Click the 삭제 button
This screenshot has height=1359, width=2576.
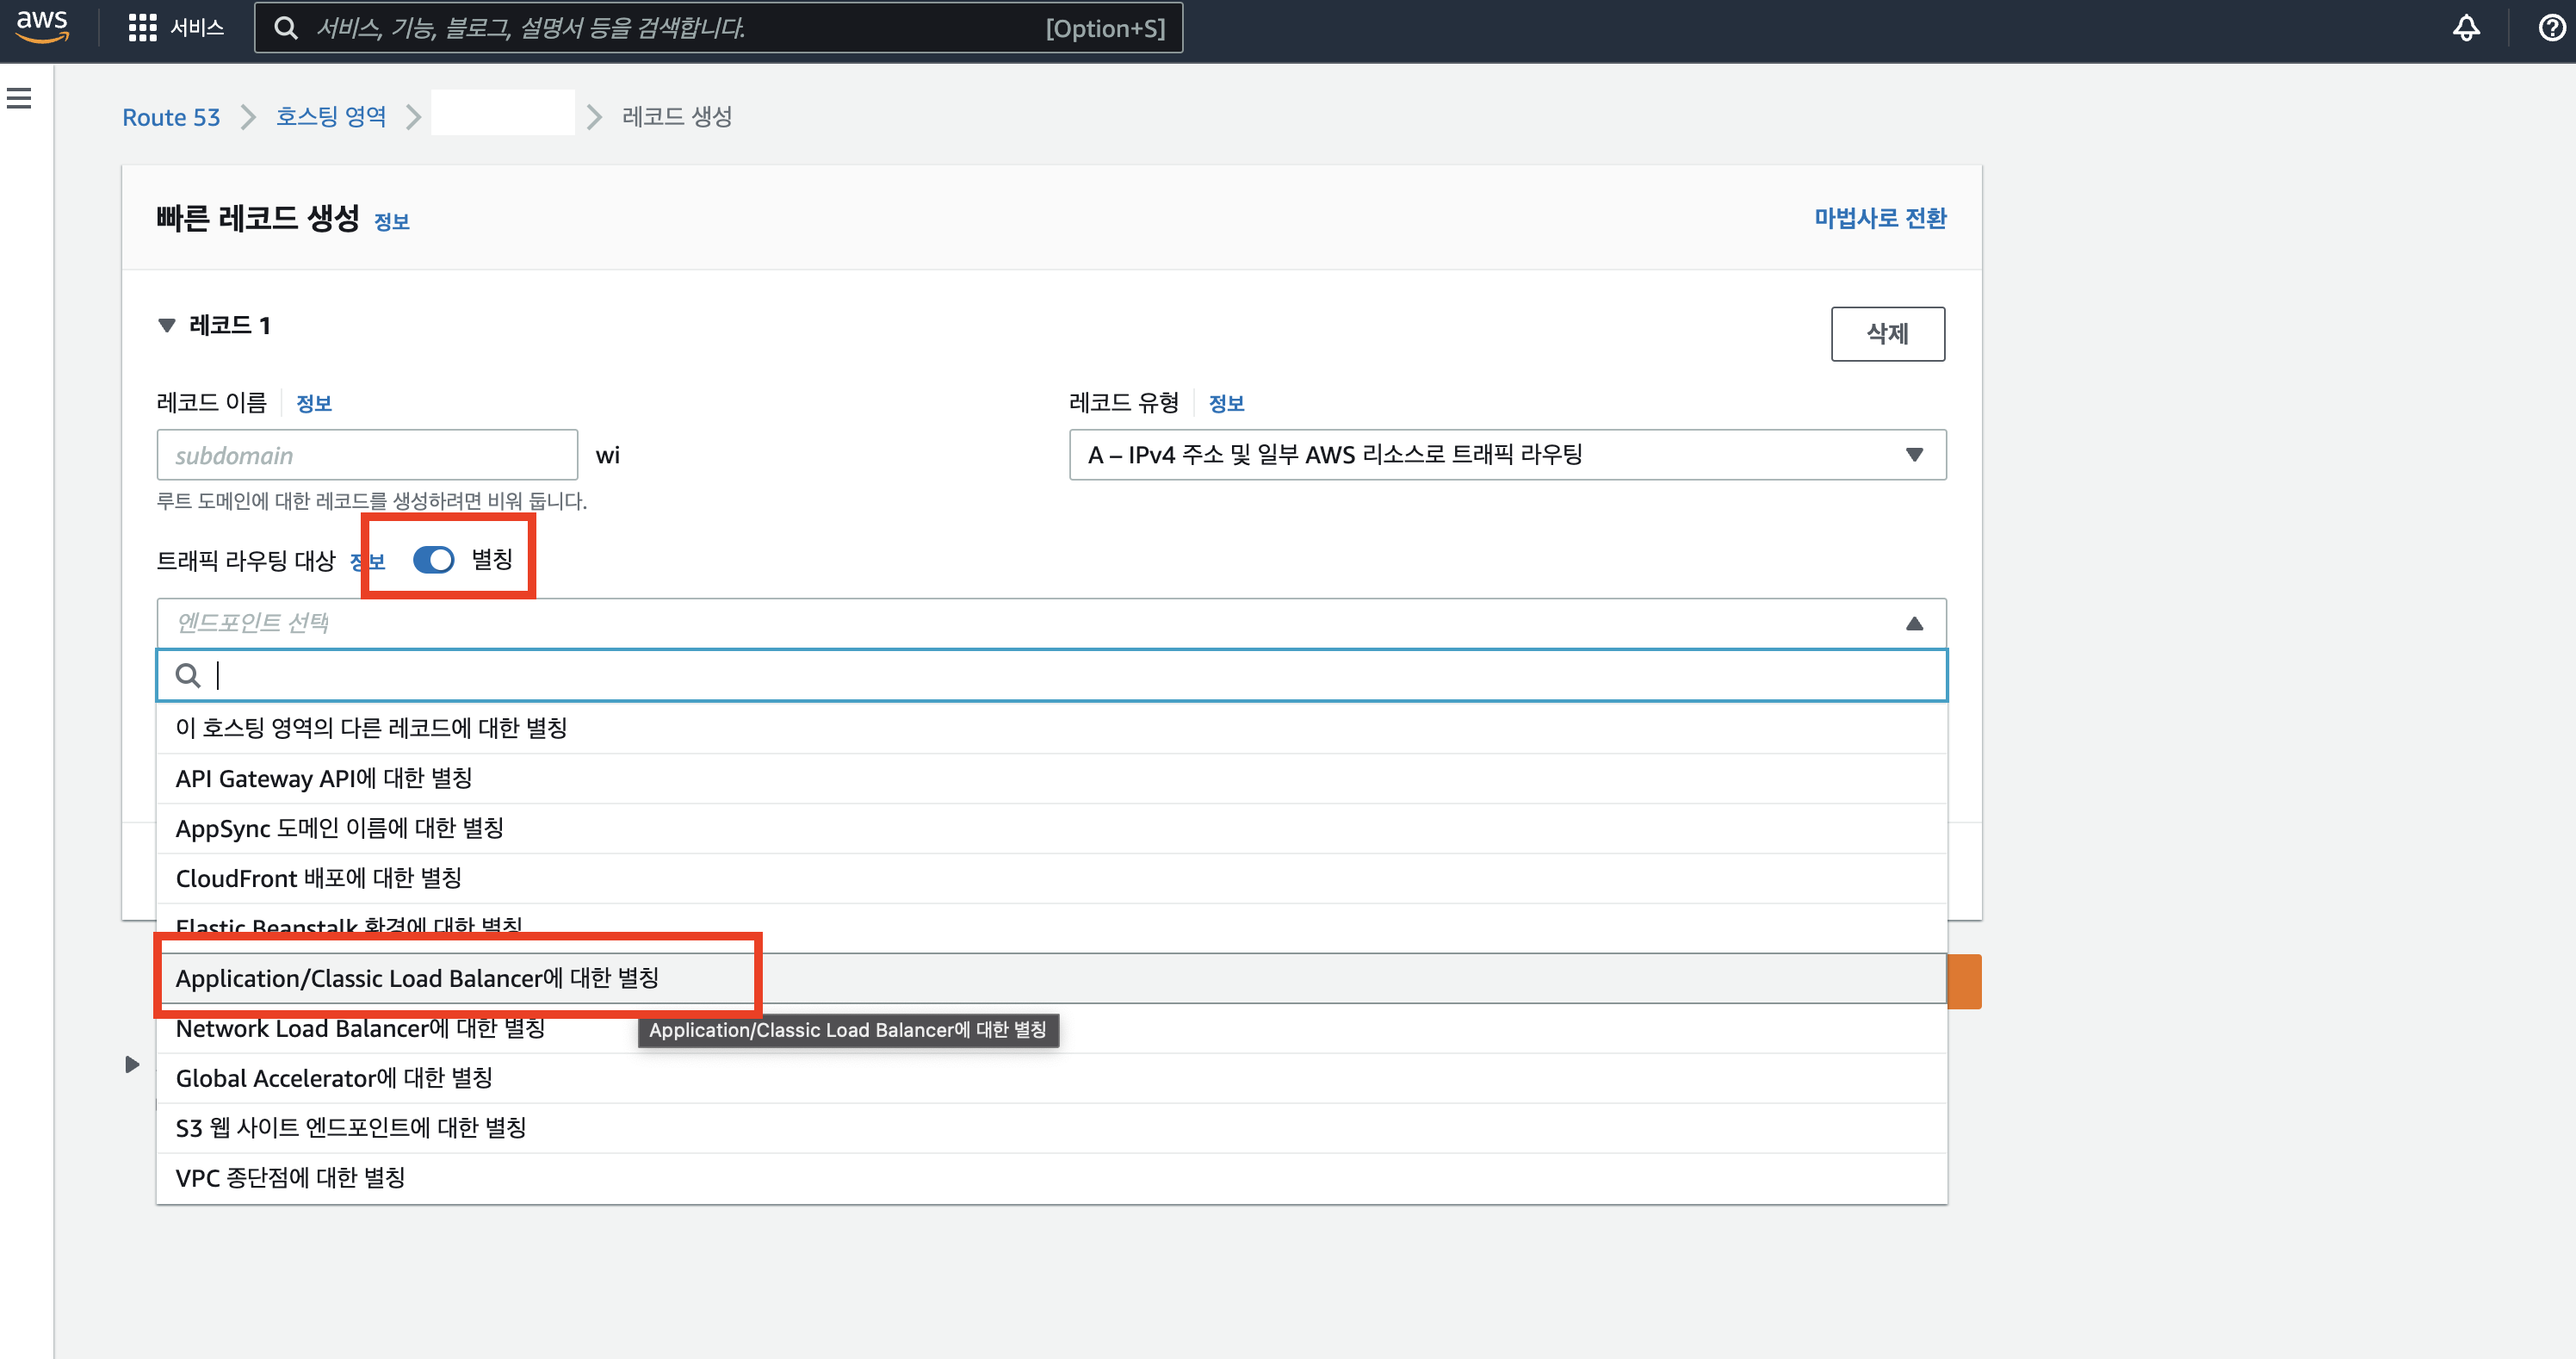pyautogui.click(x=1887, y=334)
